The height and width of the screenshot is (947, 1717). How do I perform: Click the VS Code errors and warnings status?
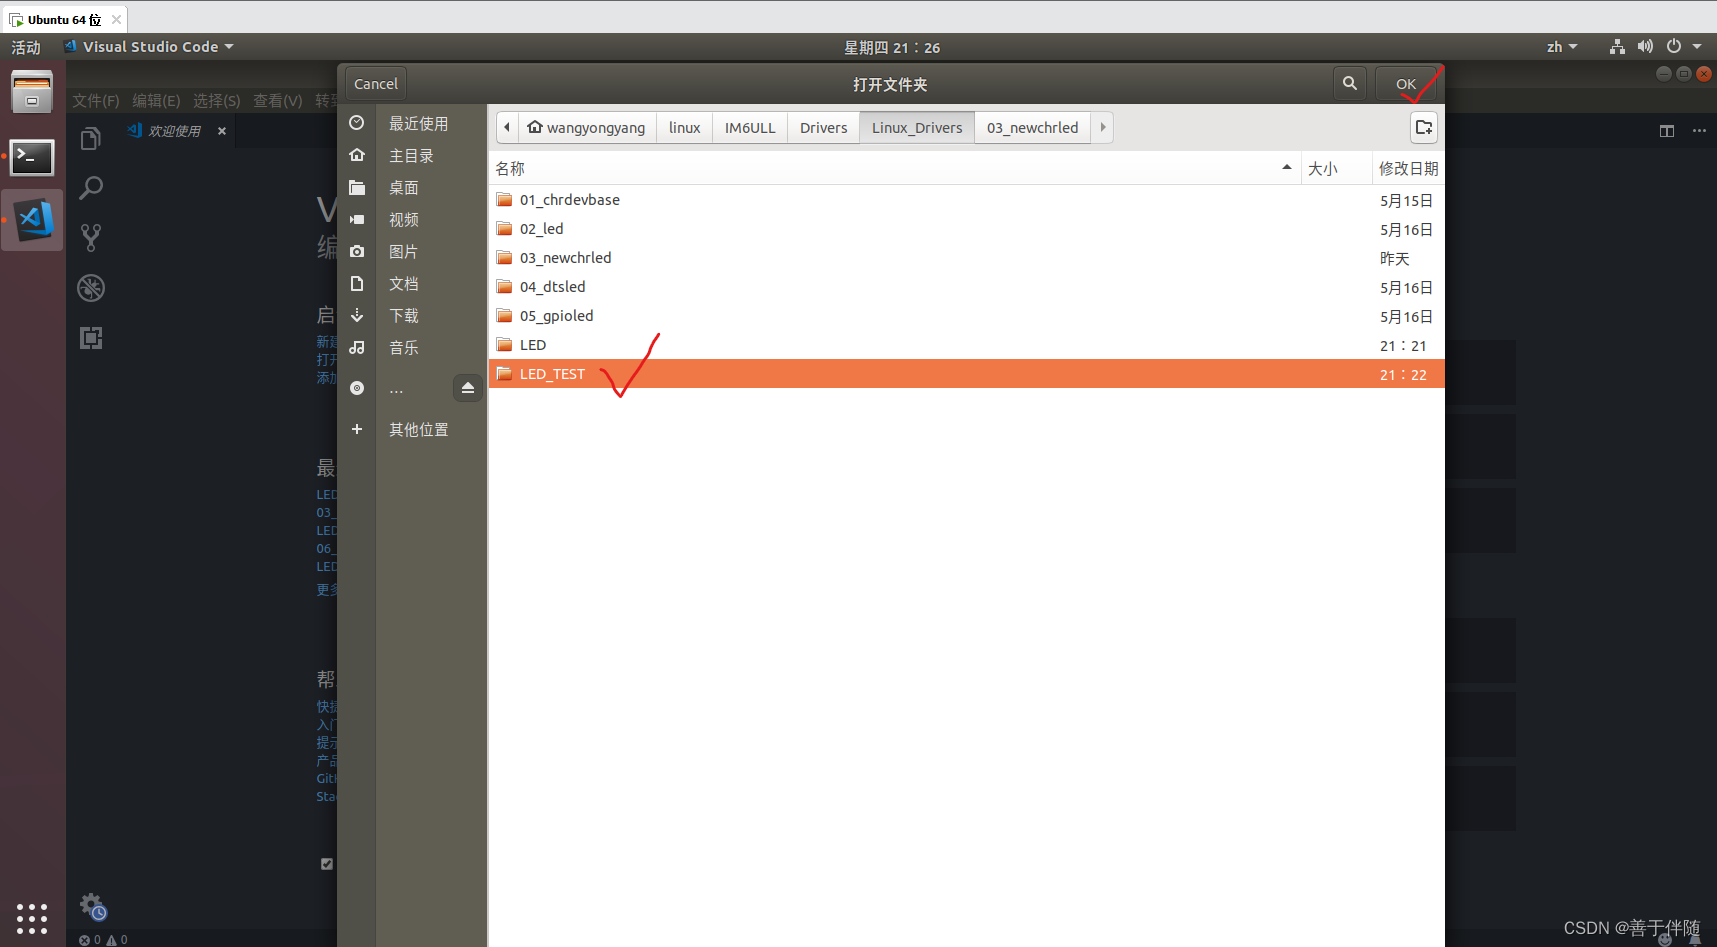click(103, 940)
